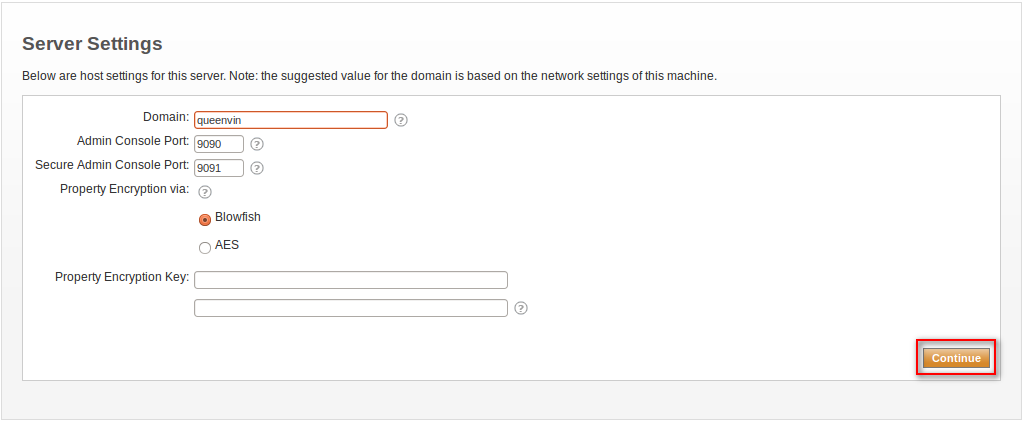Click the "Secure Admin Console Port:" label

pos(112,164)
